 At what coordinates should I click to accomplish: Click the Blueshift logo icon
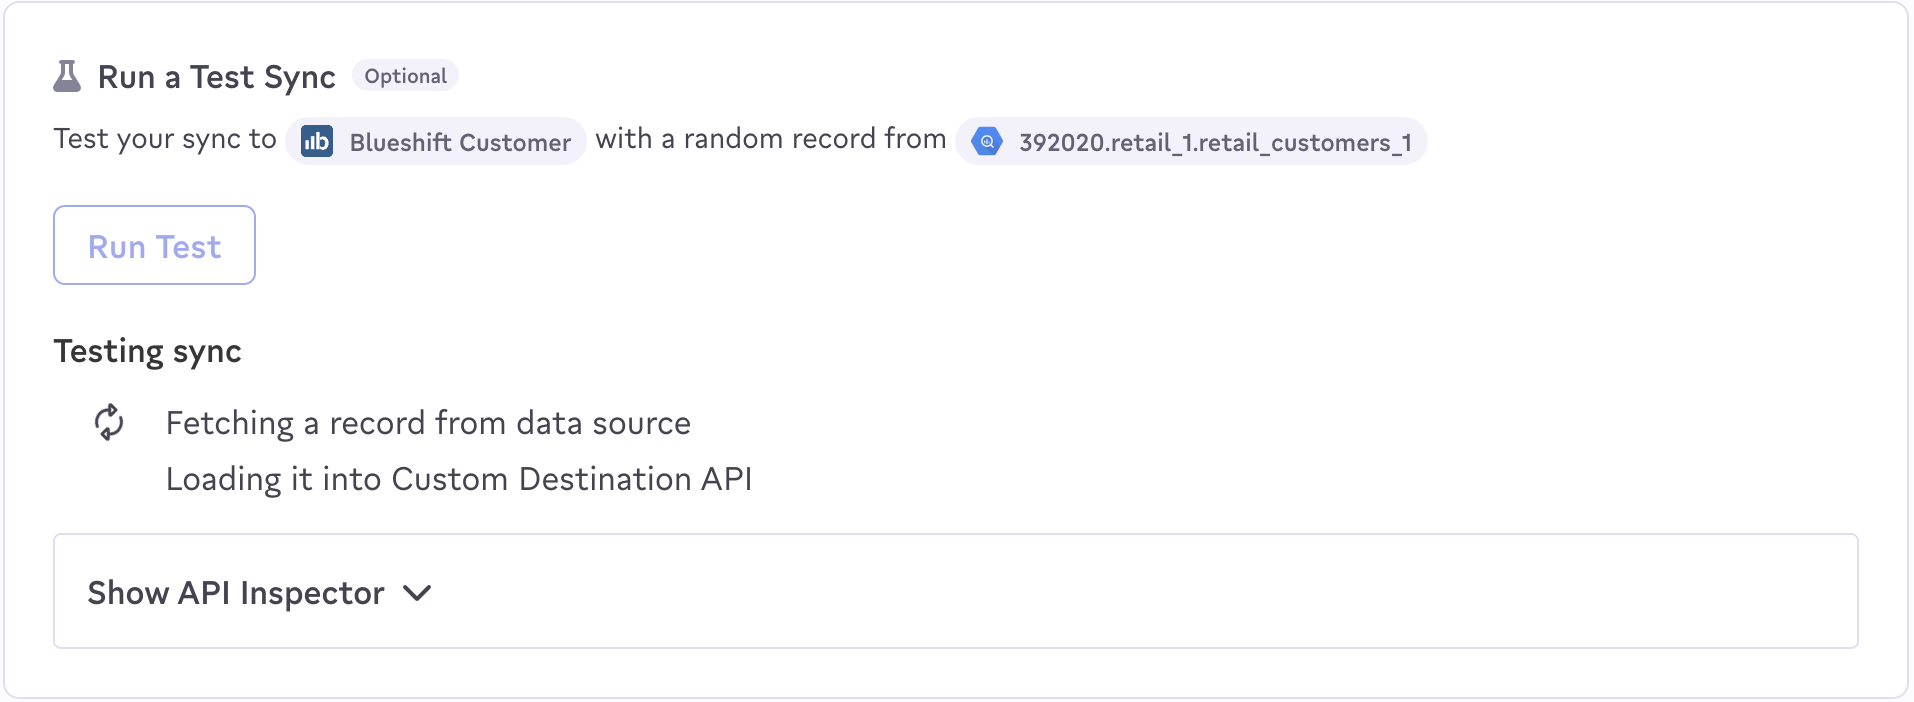tap(317, 141)
